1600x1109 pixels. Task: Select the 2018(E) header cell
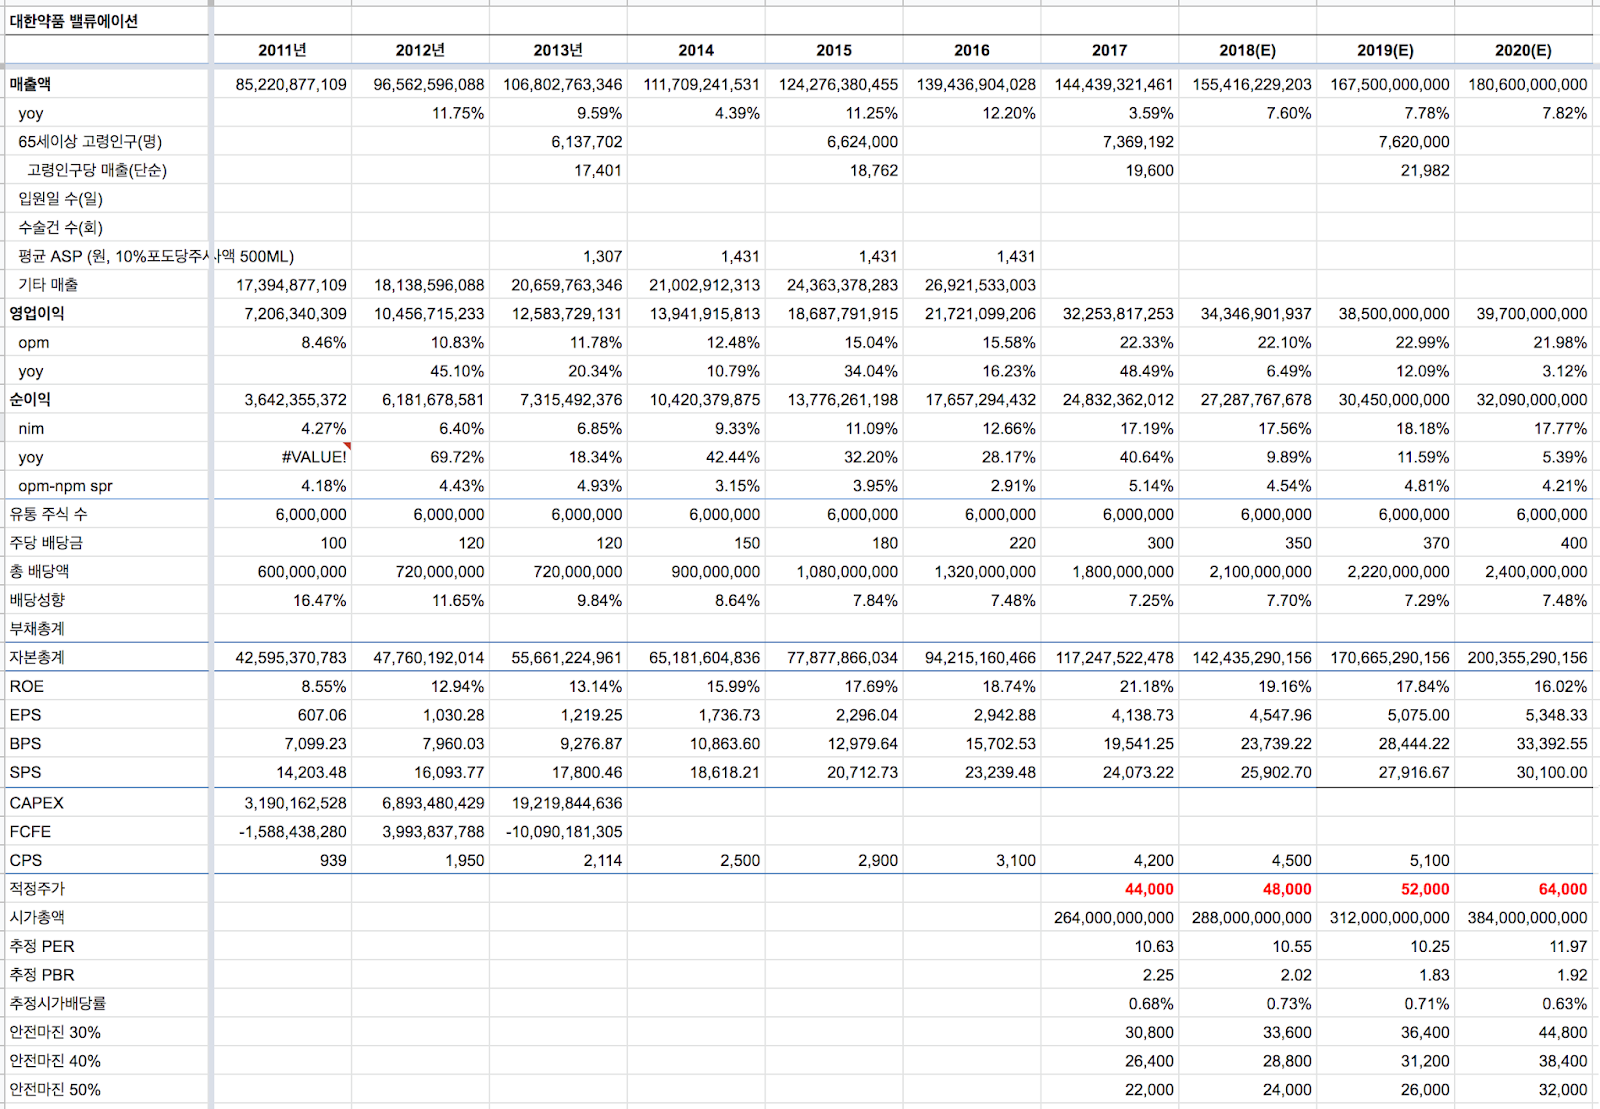point(1247,50)
